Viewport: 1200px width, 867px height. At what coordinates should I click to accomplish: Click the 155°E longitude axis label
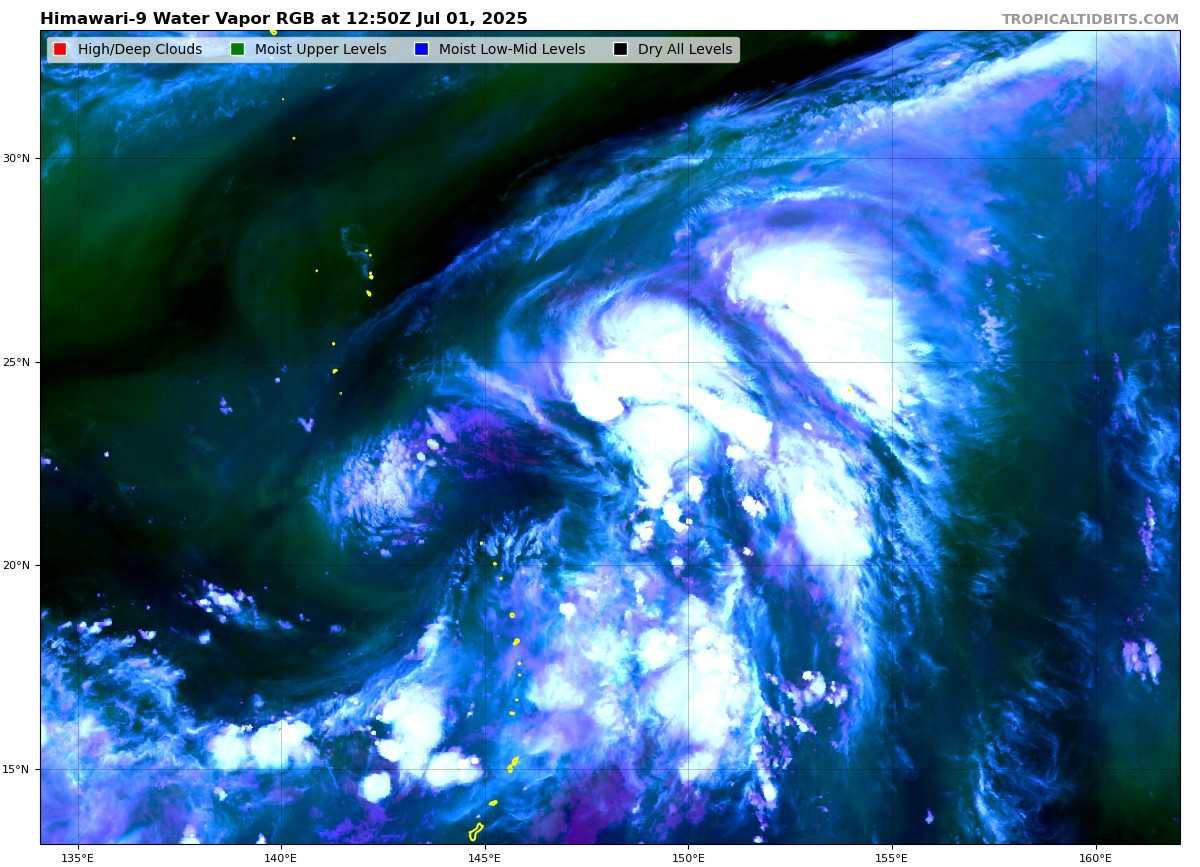[x=892, y=857]
